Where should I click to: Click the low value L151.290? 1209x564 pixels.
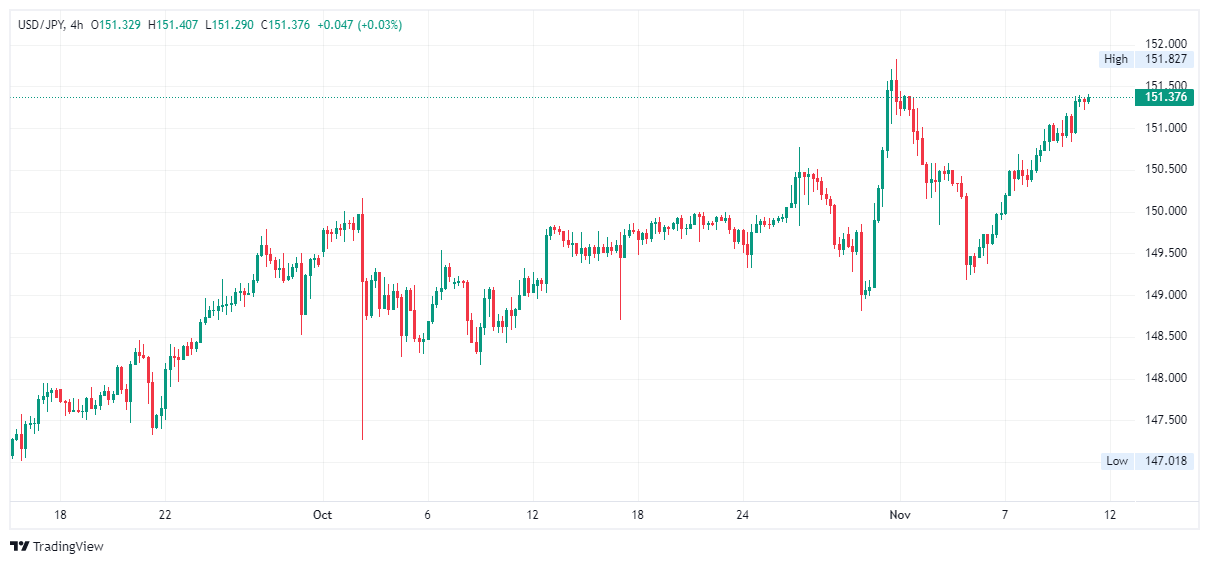230,25
